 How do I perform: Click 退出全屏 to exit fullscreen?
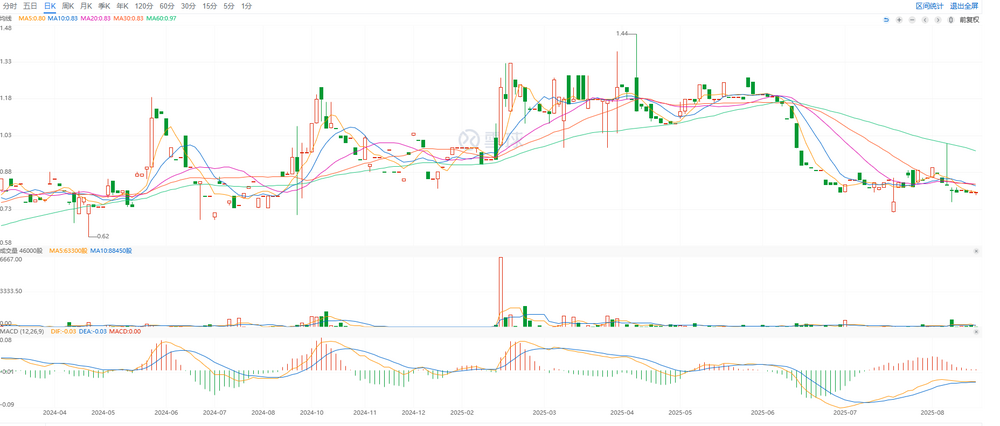[x=964, y=6]
